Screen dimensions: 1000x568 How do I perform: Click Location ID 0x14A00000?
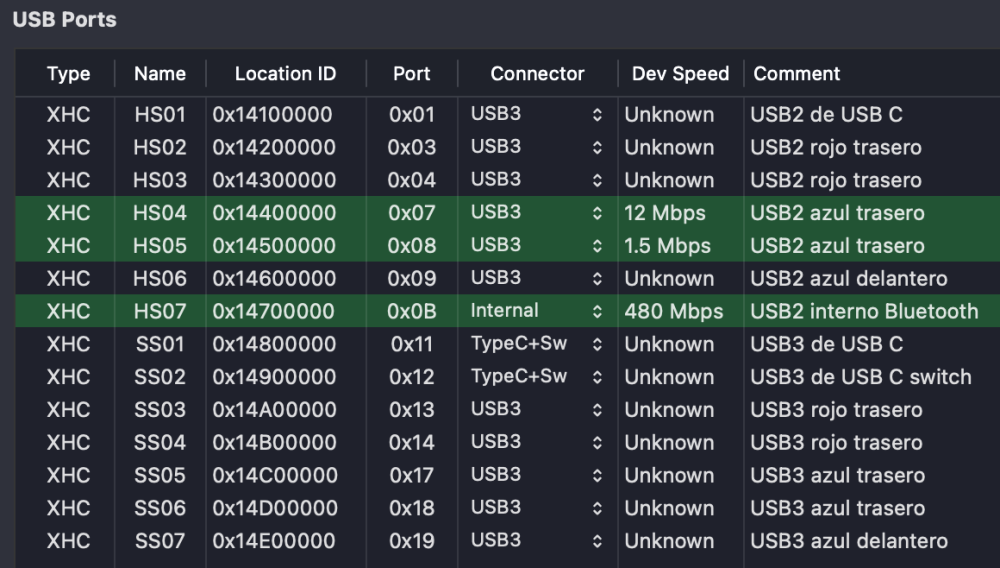274,410
